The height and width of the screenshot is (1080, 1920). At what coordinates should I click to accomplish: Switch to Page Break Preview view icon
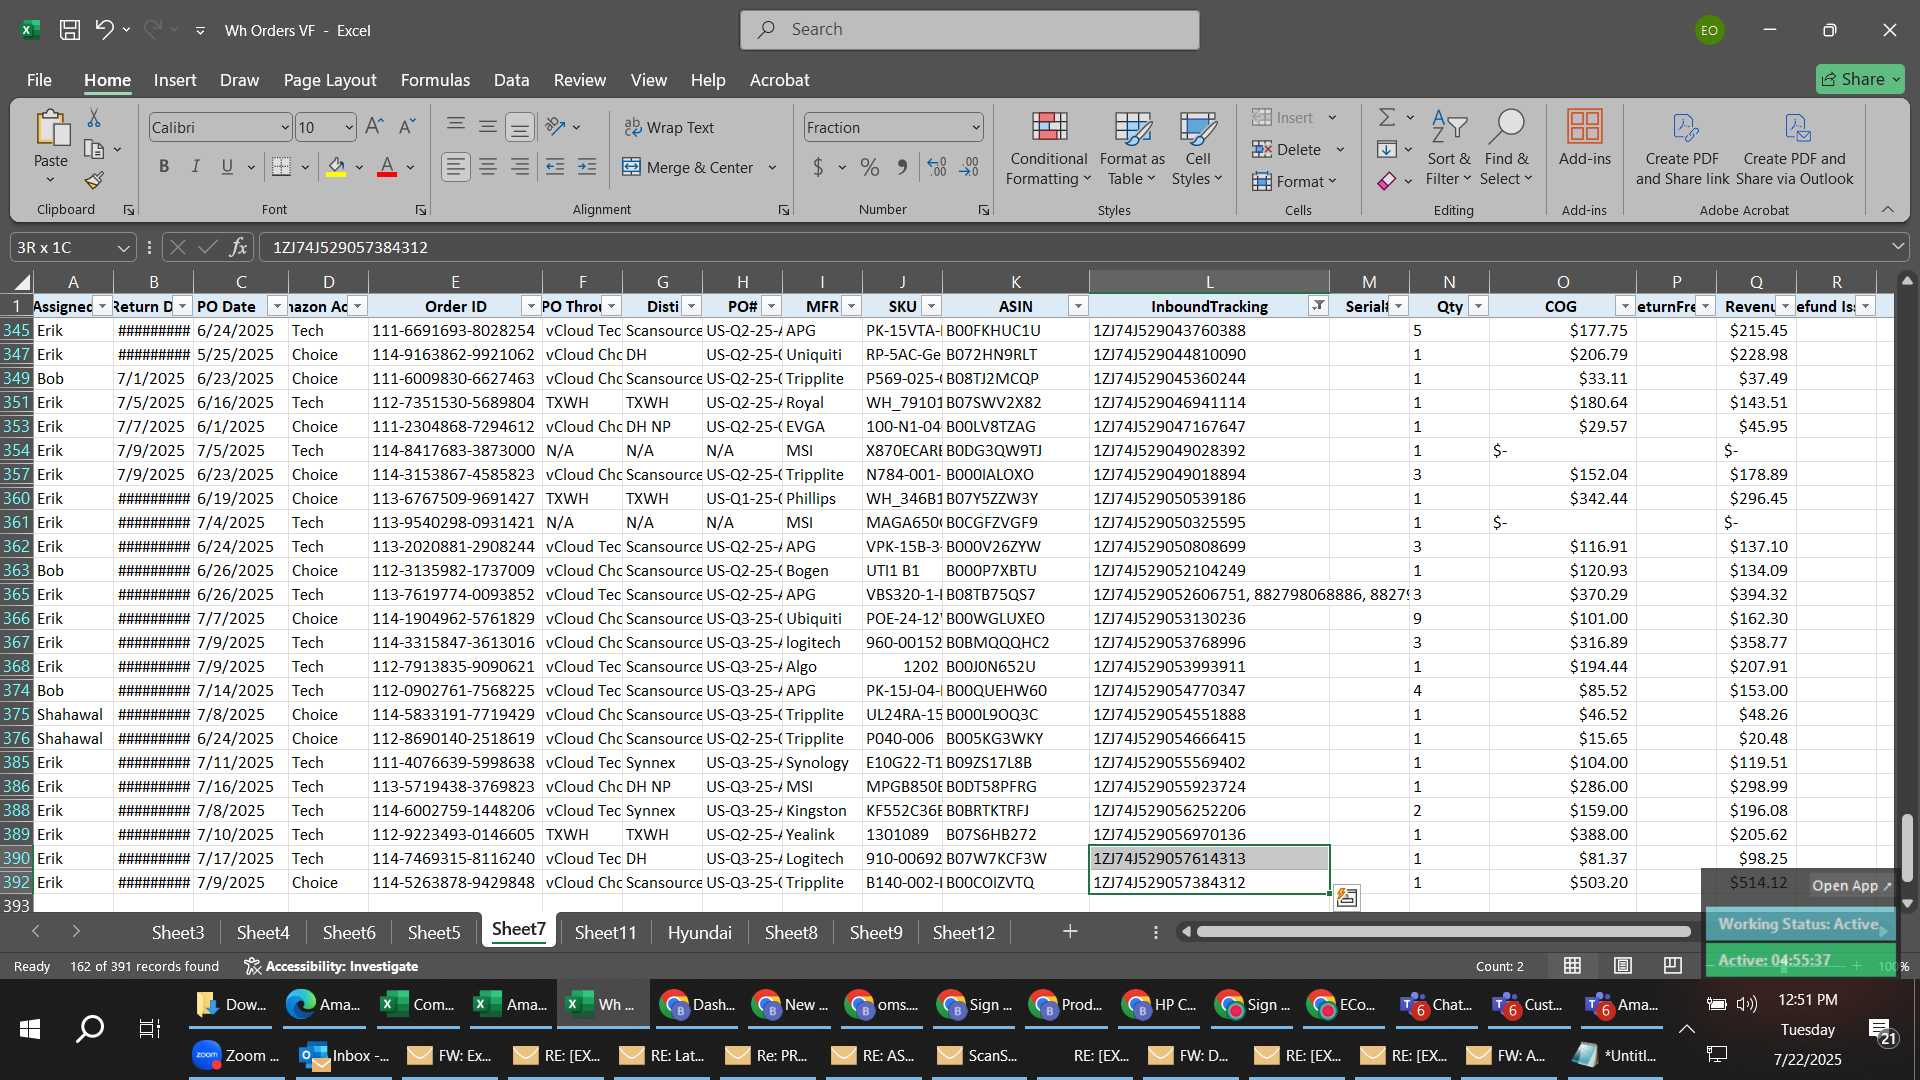coord(1672,966)
